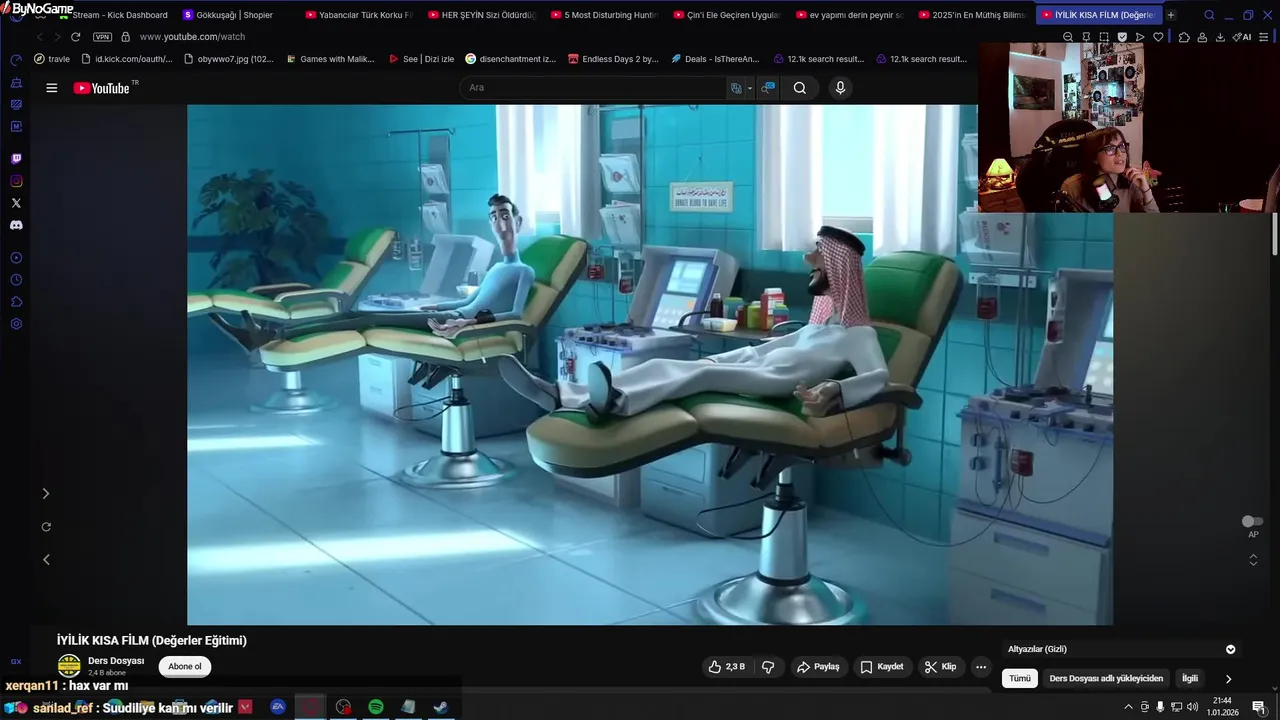The width and height of the screenshot is (1280, 720).
Task: Expand the 'Altyazılar (Gizli)' panel
Action: click(1230, 649)
